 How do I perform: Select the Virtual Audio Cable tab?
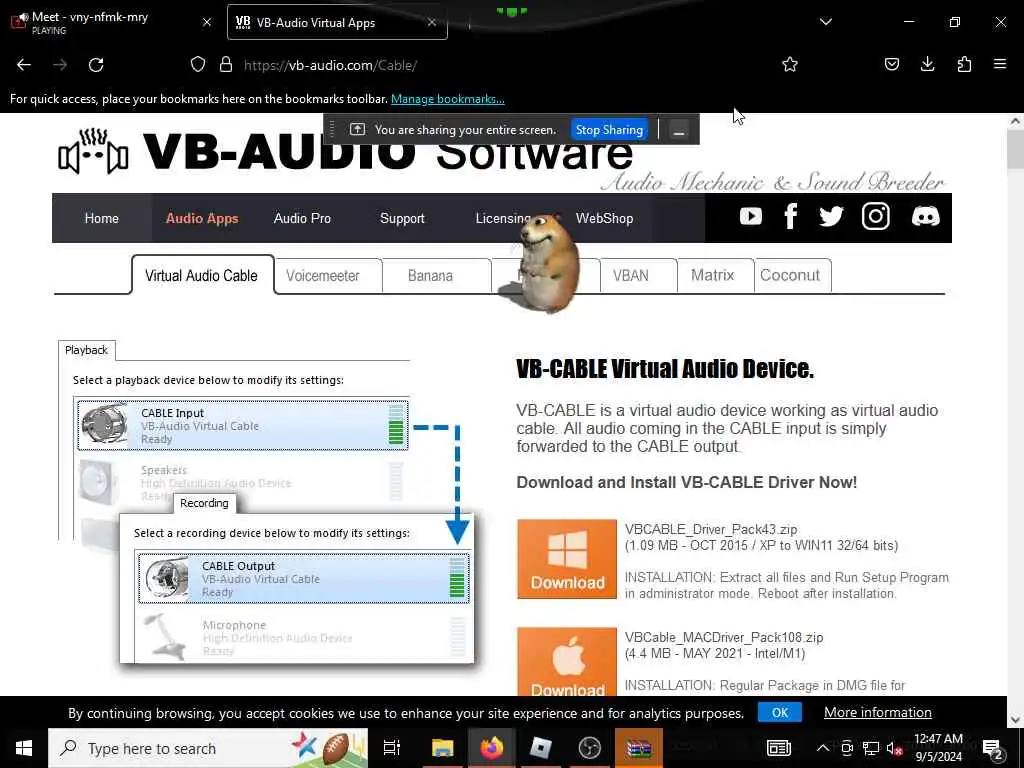[201, 276]
